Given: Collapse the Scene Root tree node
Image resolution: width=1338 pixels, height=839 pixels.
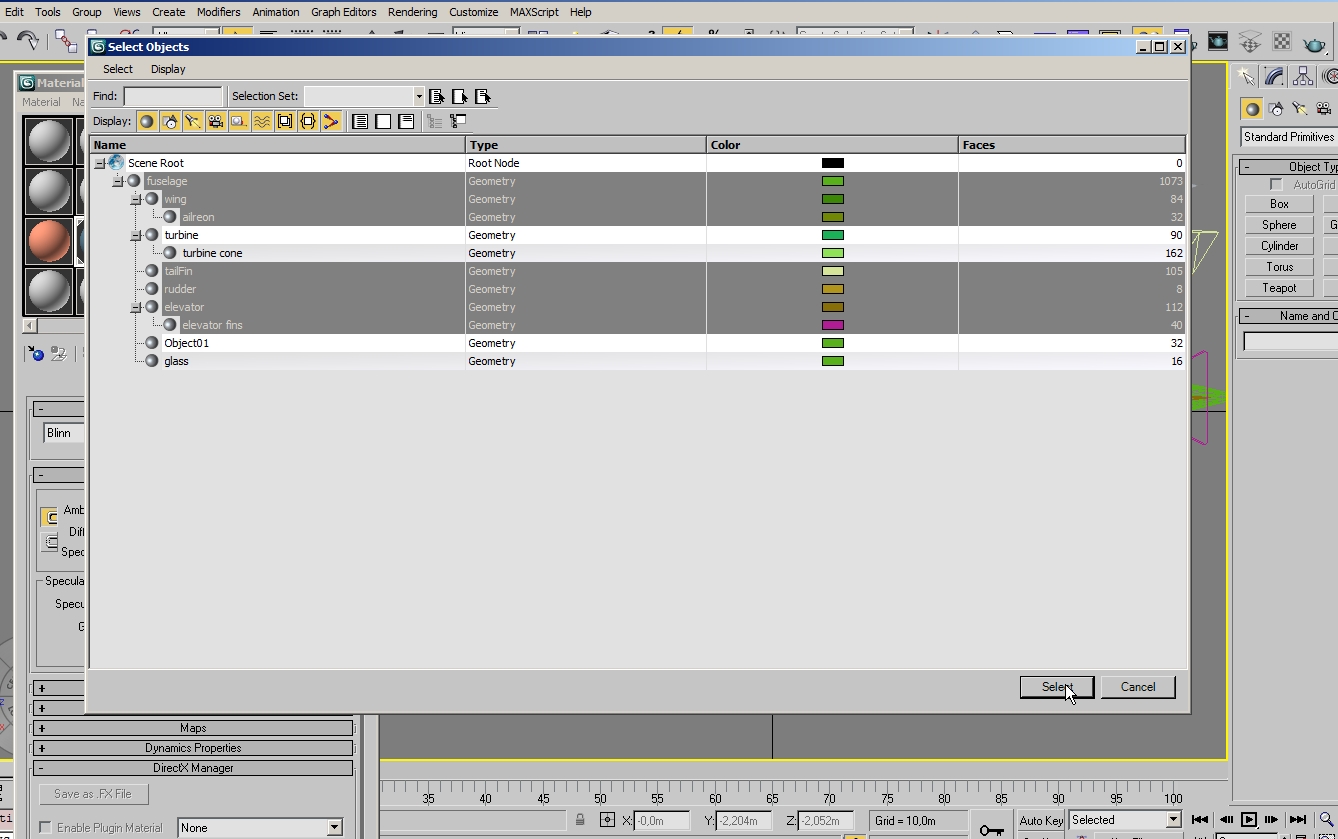Looking at the screenshot, I should click(100, 163).
